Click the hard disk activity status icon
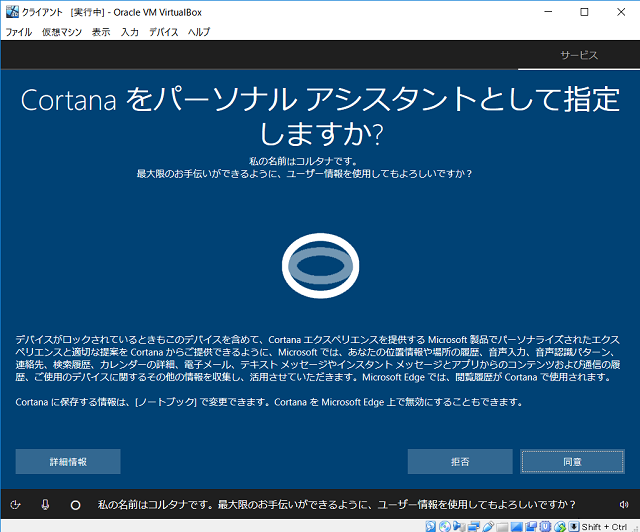The height and width of the screenshot is (532, 640). 430,526
